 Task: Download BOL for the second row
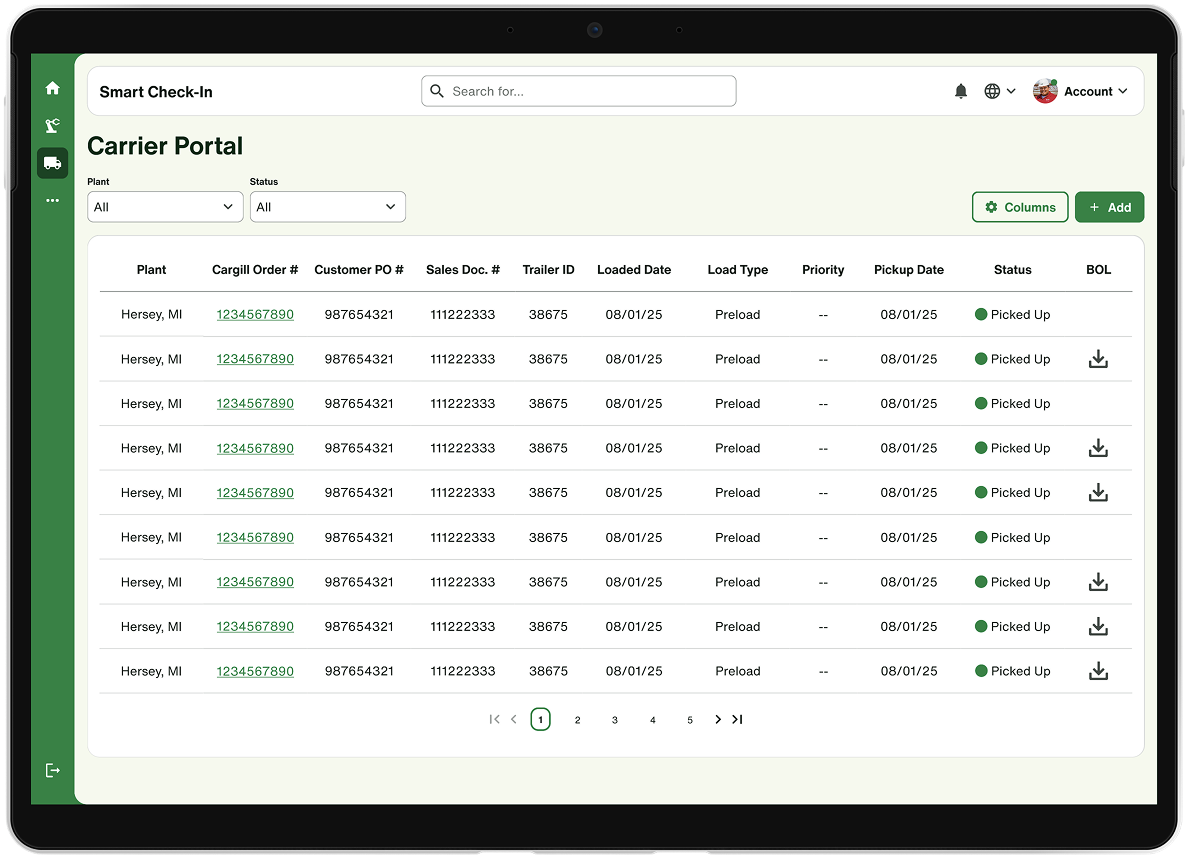click(1098, 359)
